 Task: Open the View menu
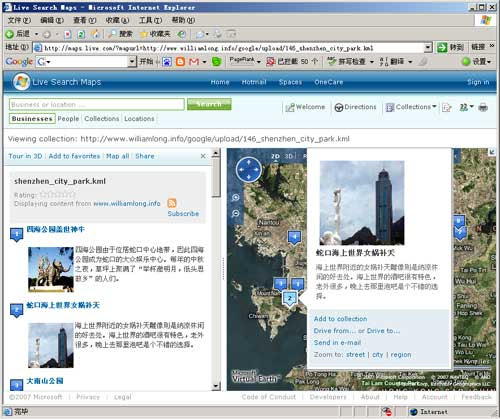coord(85,20)
